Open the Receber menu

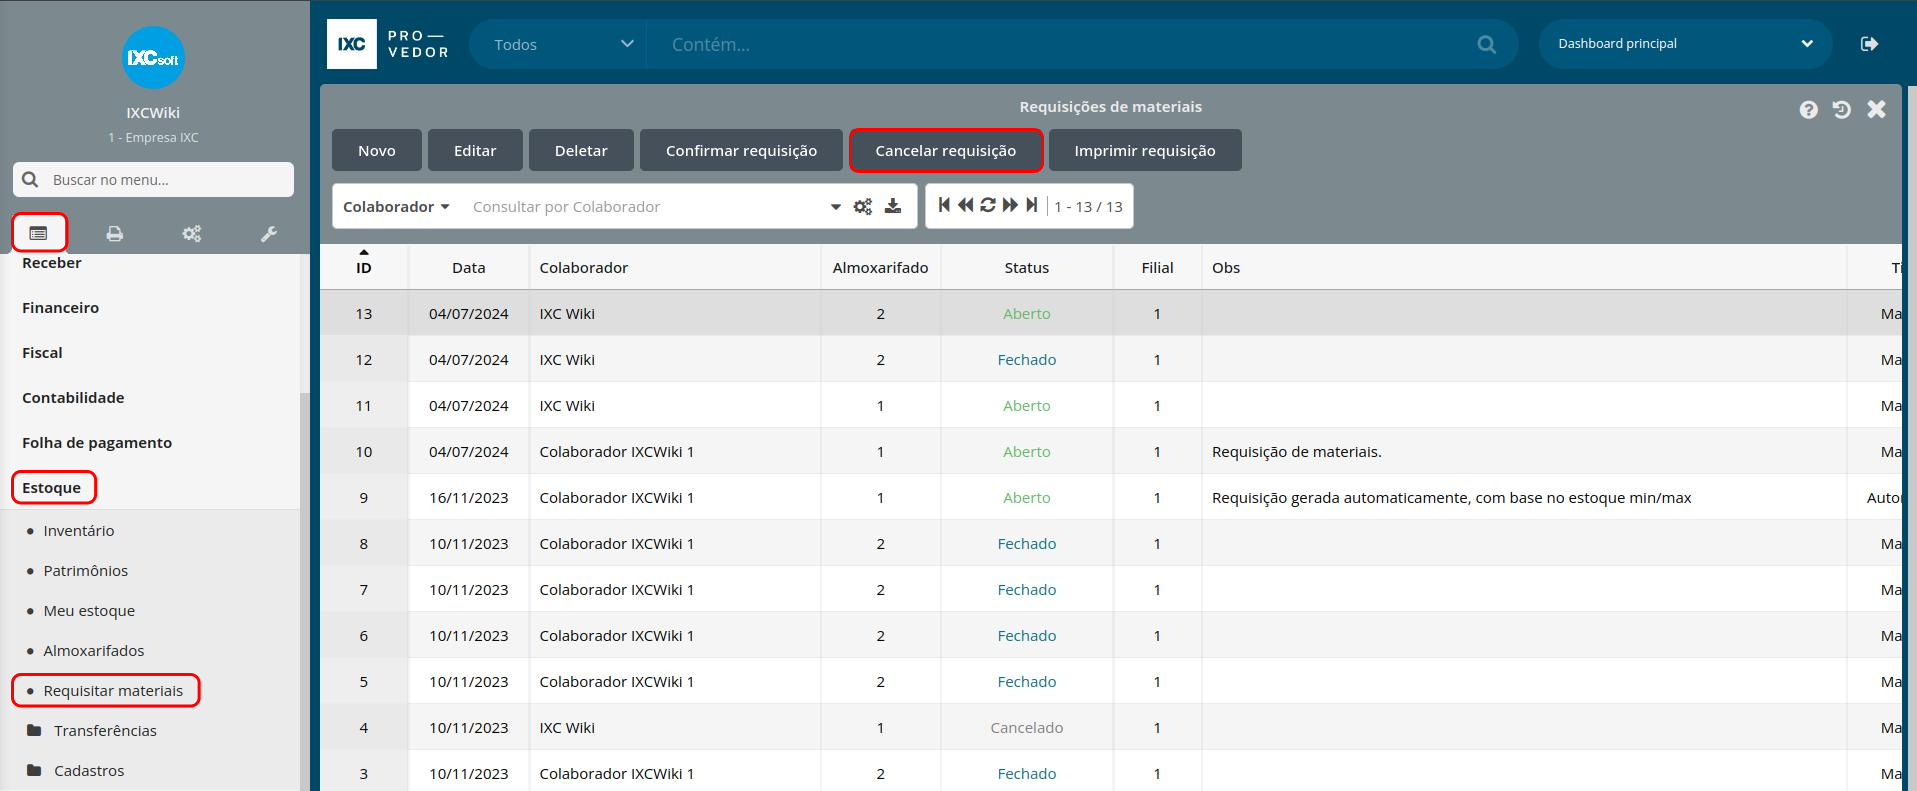(x=52, y=263)
